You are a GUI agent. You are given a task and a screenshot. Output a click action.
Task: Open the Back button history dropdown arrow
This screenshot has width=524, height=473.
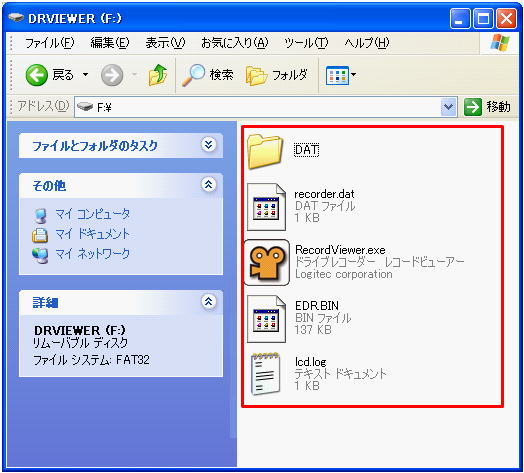(x=86, y=75)
